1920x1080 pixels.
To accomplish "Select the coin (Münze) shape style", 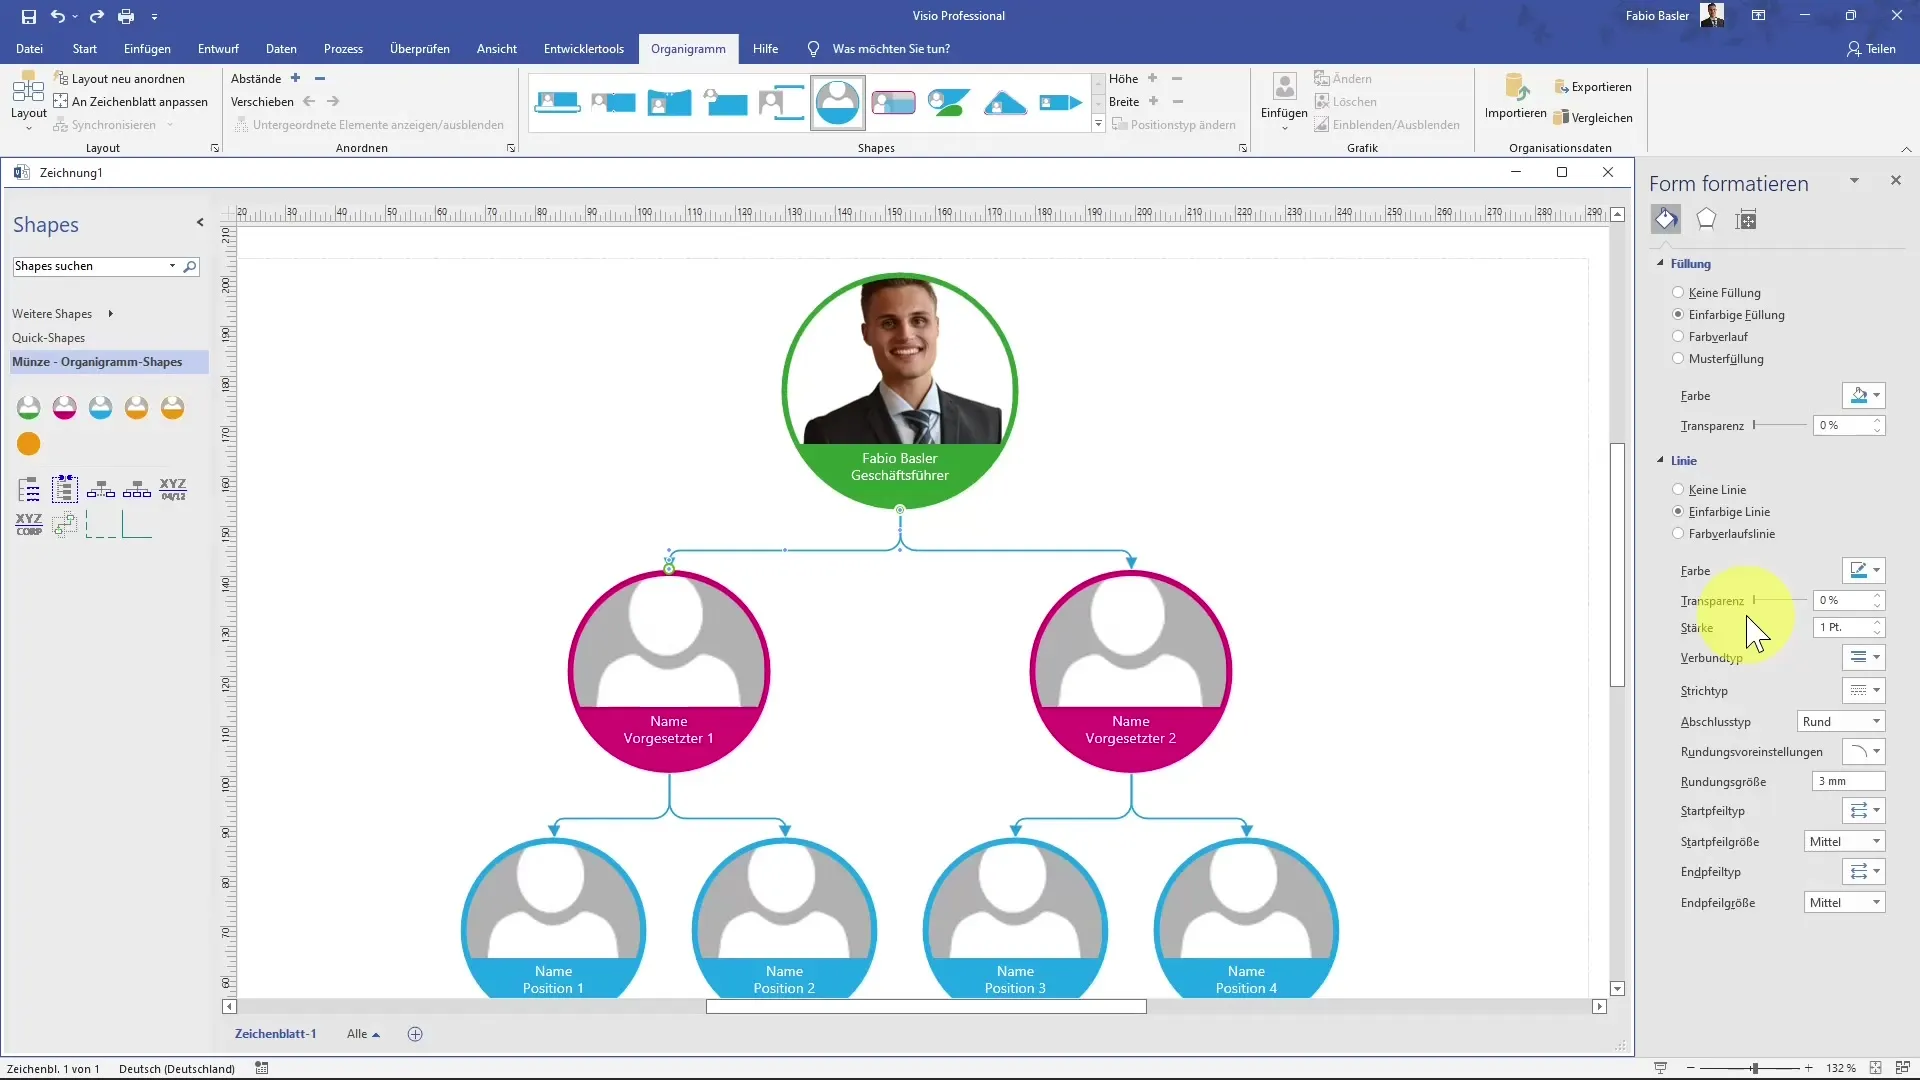I will (x=837, y=102).
